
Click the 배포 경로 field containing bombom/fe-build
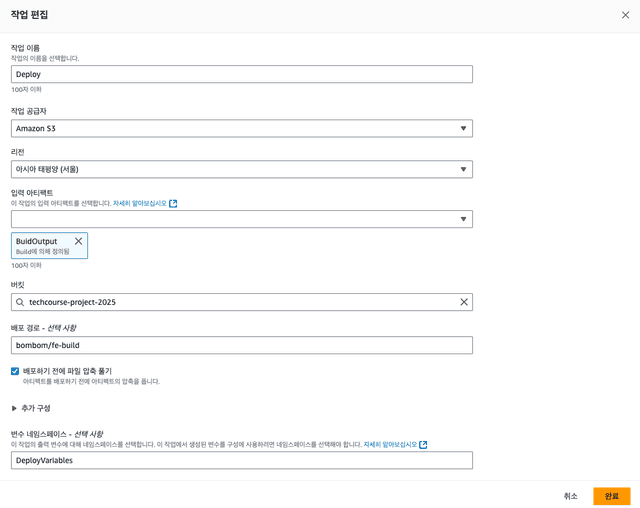(242, 345)
